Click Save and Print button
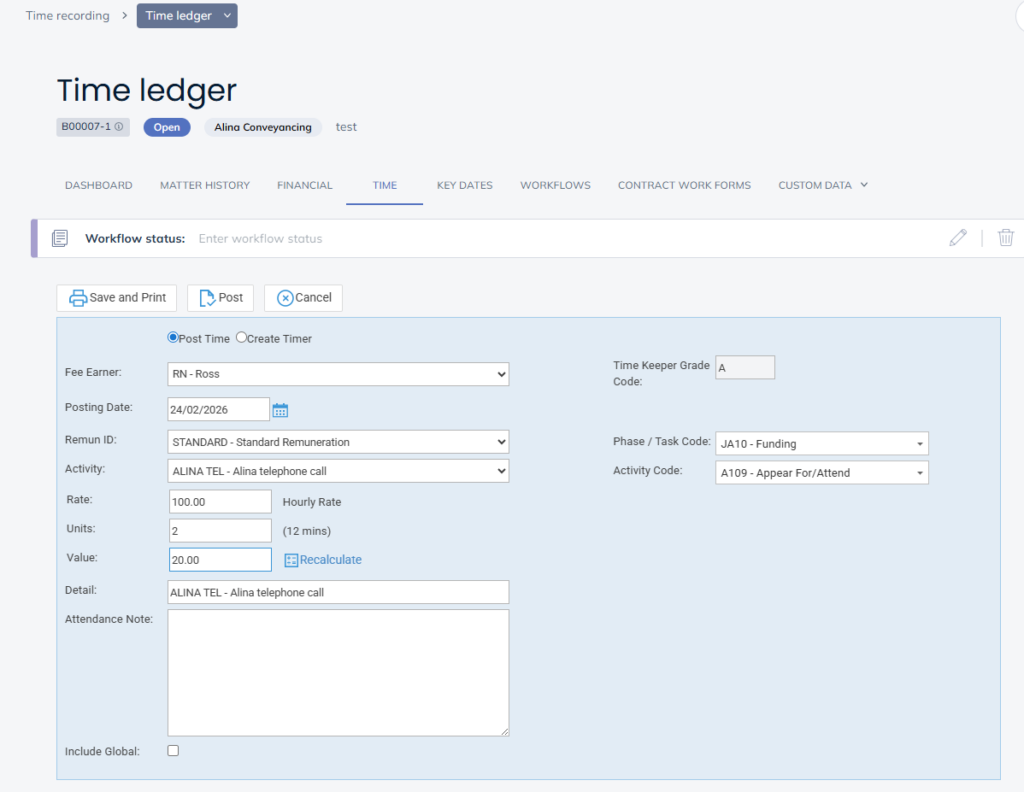 coord(117,298)
